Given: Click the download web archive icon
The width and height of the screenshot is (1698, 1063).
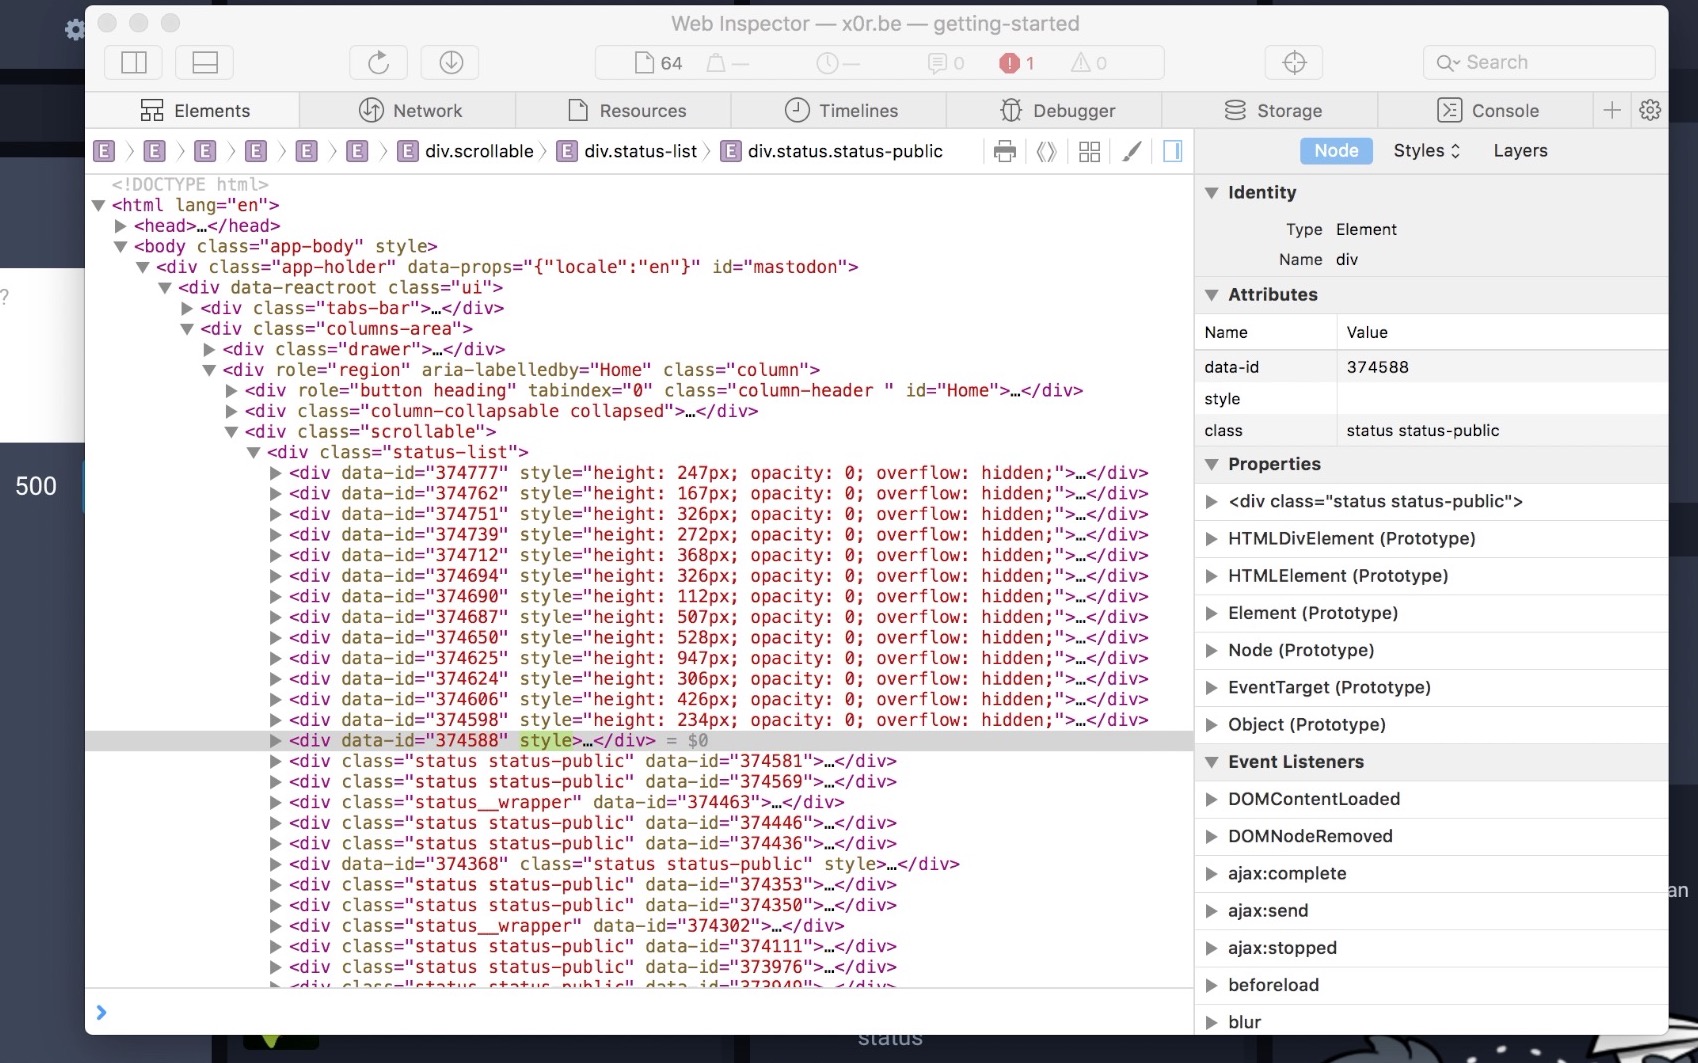Looking at the screenshot, I should pyautogui.click(x=450, y=63).
